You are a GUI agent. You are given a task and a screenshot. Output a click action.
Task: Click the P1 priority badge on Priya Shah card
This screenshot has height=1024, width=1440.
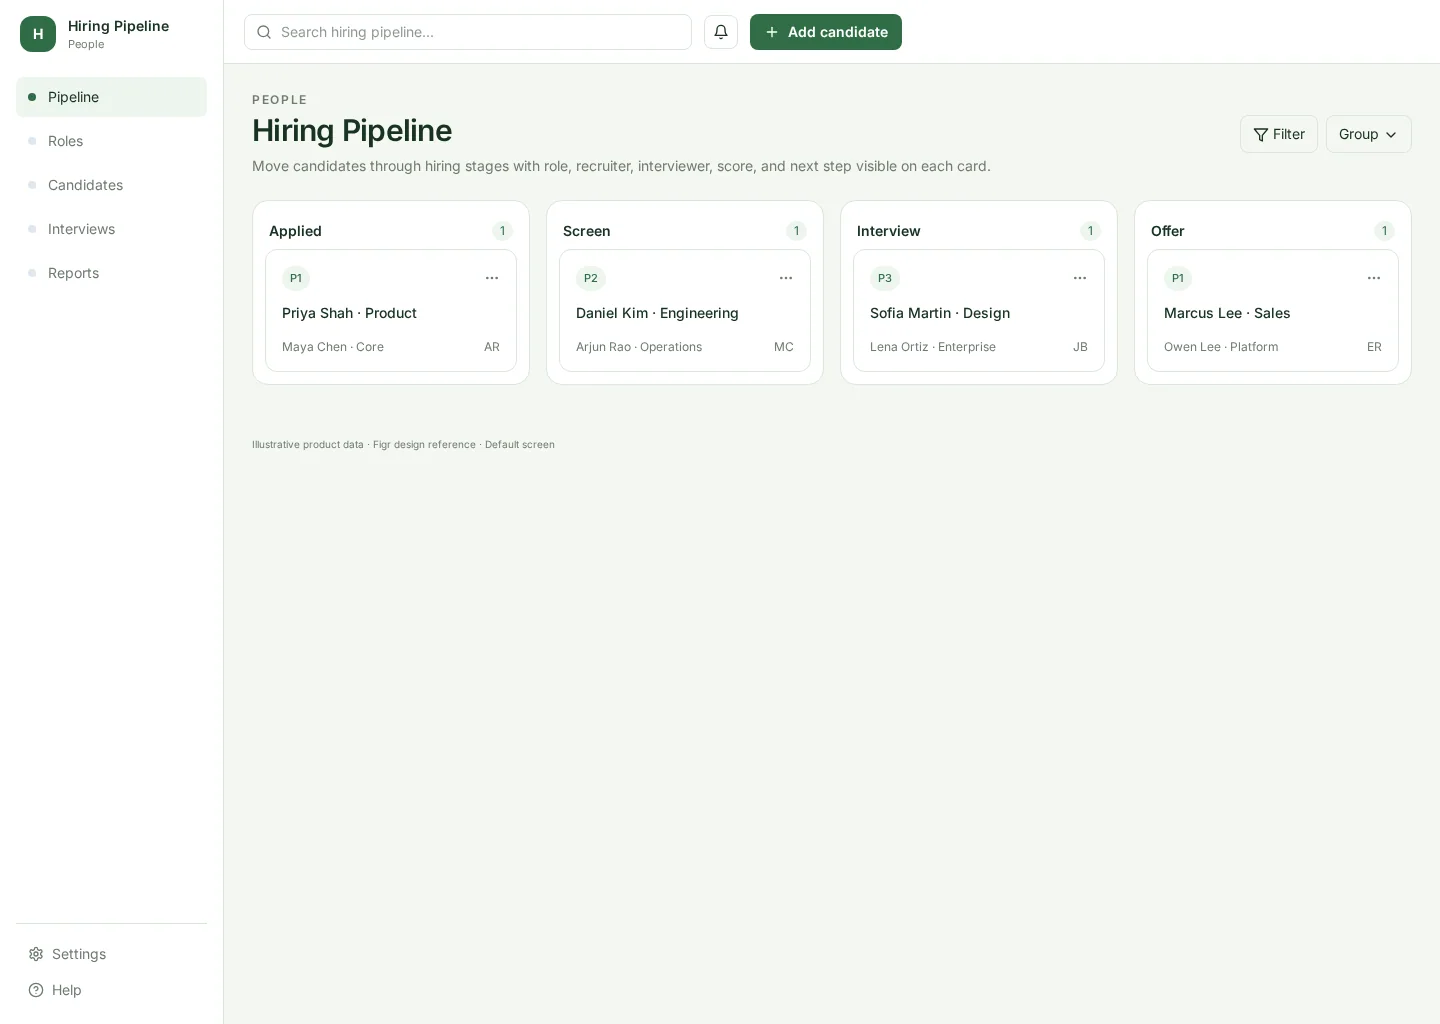point(296,278)
